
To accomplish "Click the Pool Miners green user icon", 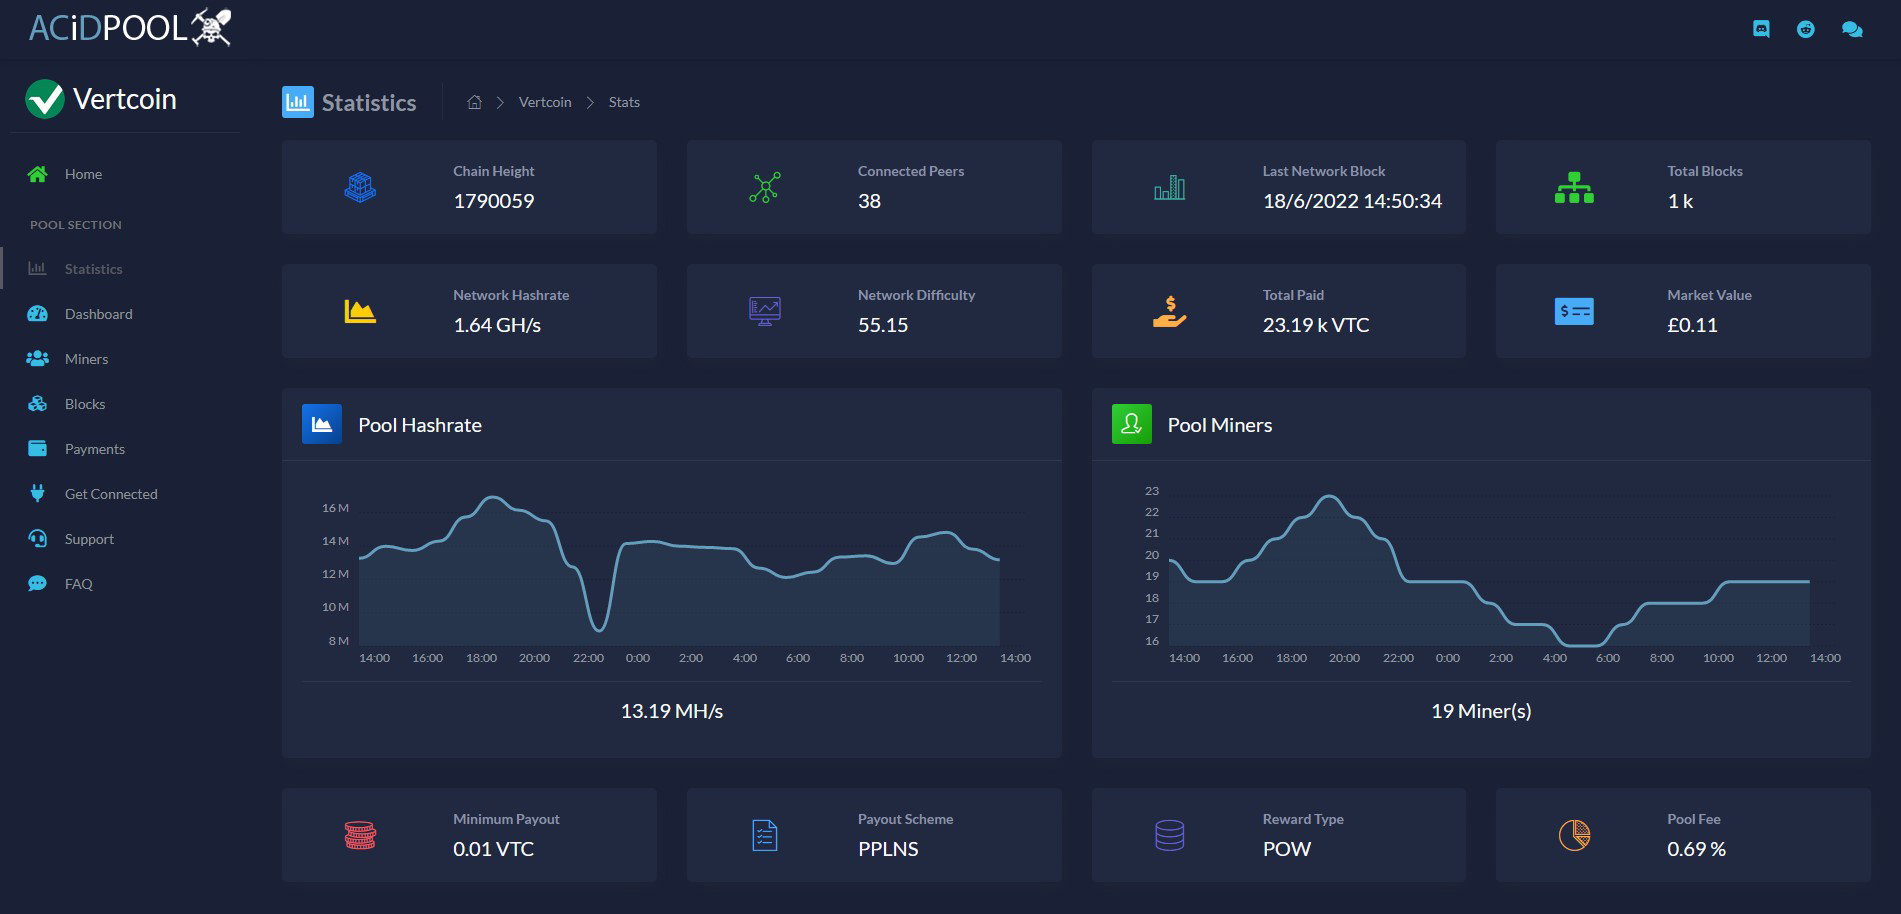I will 1132,424.
